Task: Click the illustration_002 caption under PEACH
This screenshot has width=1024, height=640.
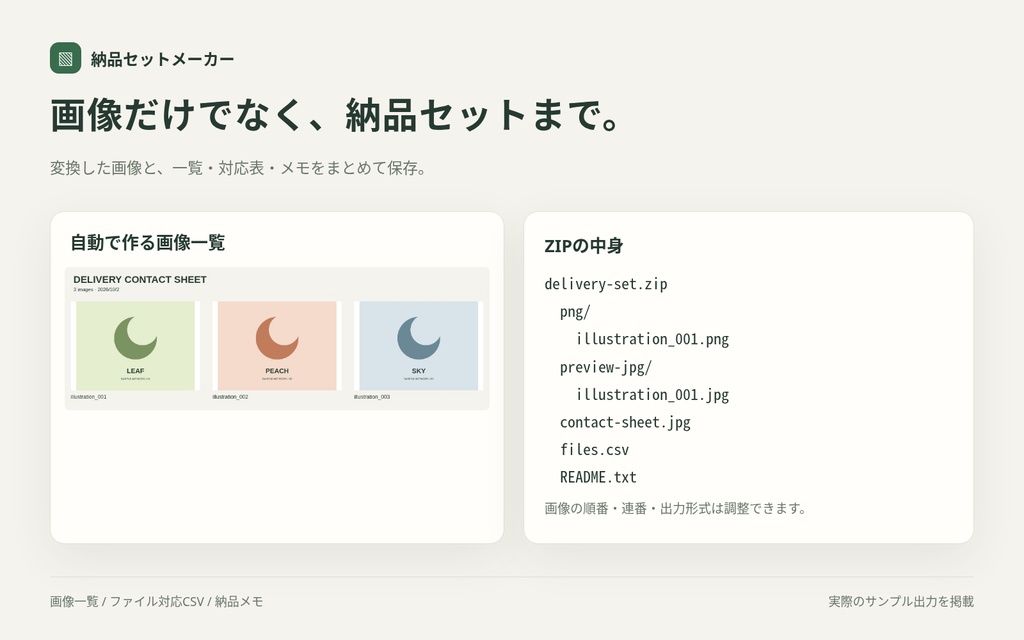Action: click(231, 397)
